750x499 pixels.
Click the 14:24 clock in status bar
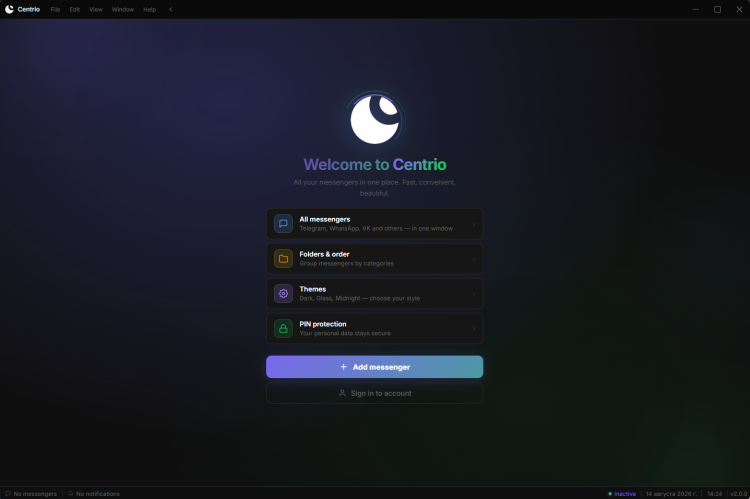click(x=715, y=494)
